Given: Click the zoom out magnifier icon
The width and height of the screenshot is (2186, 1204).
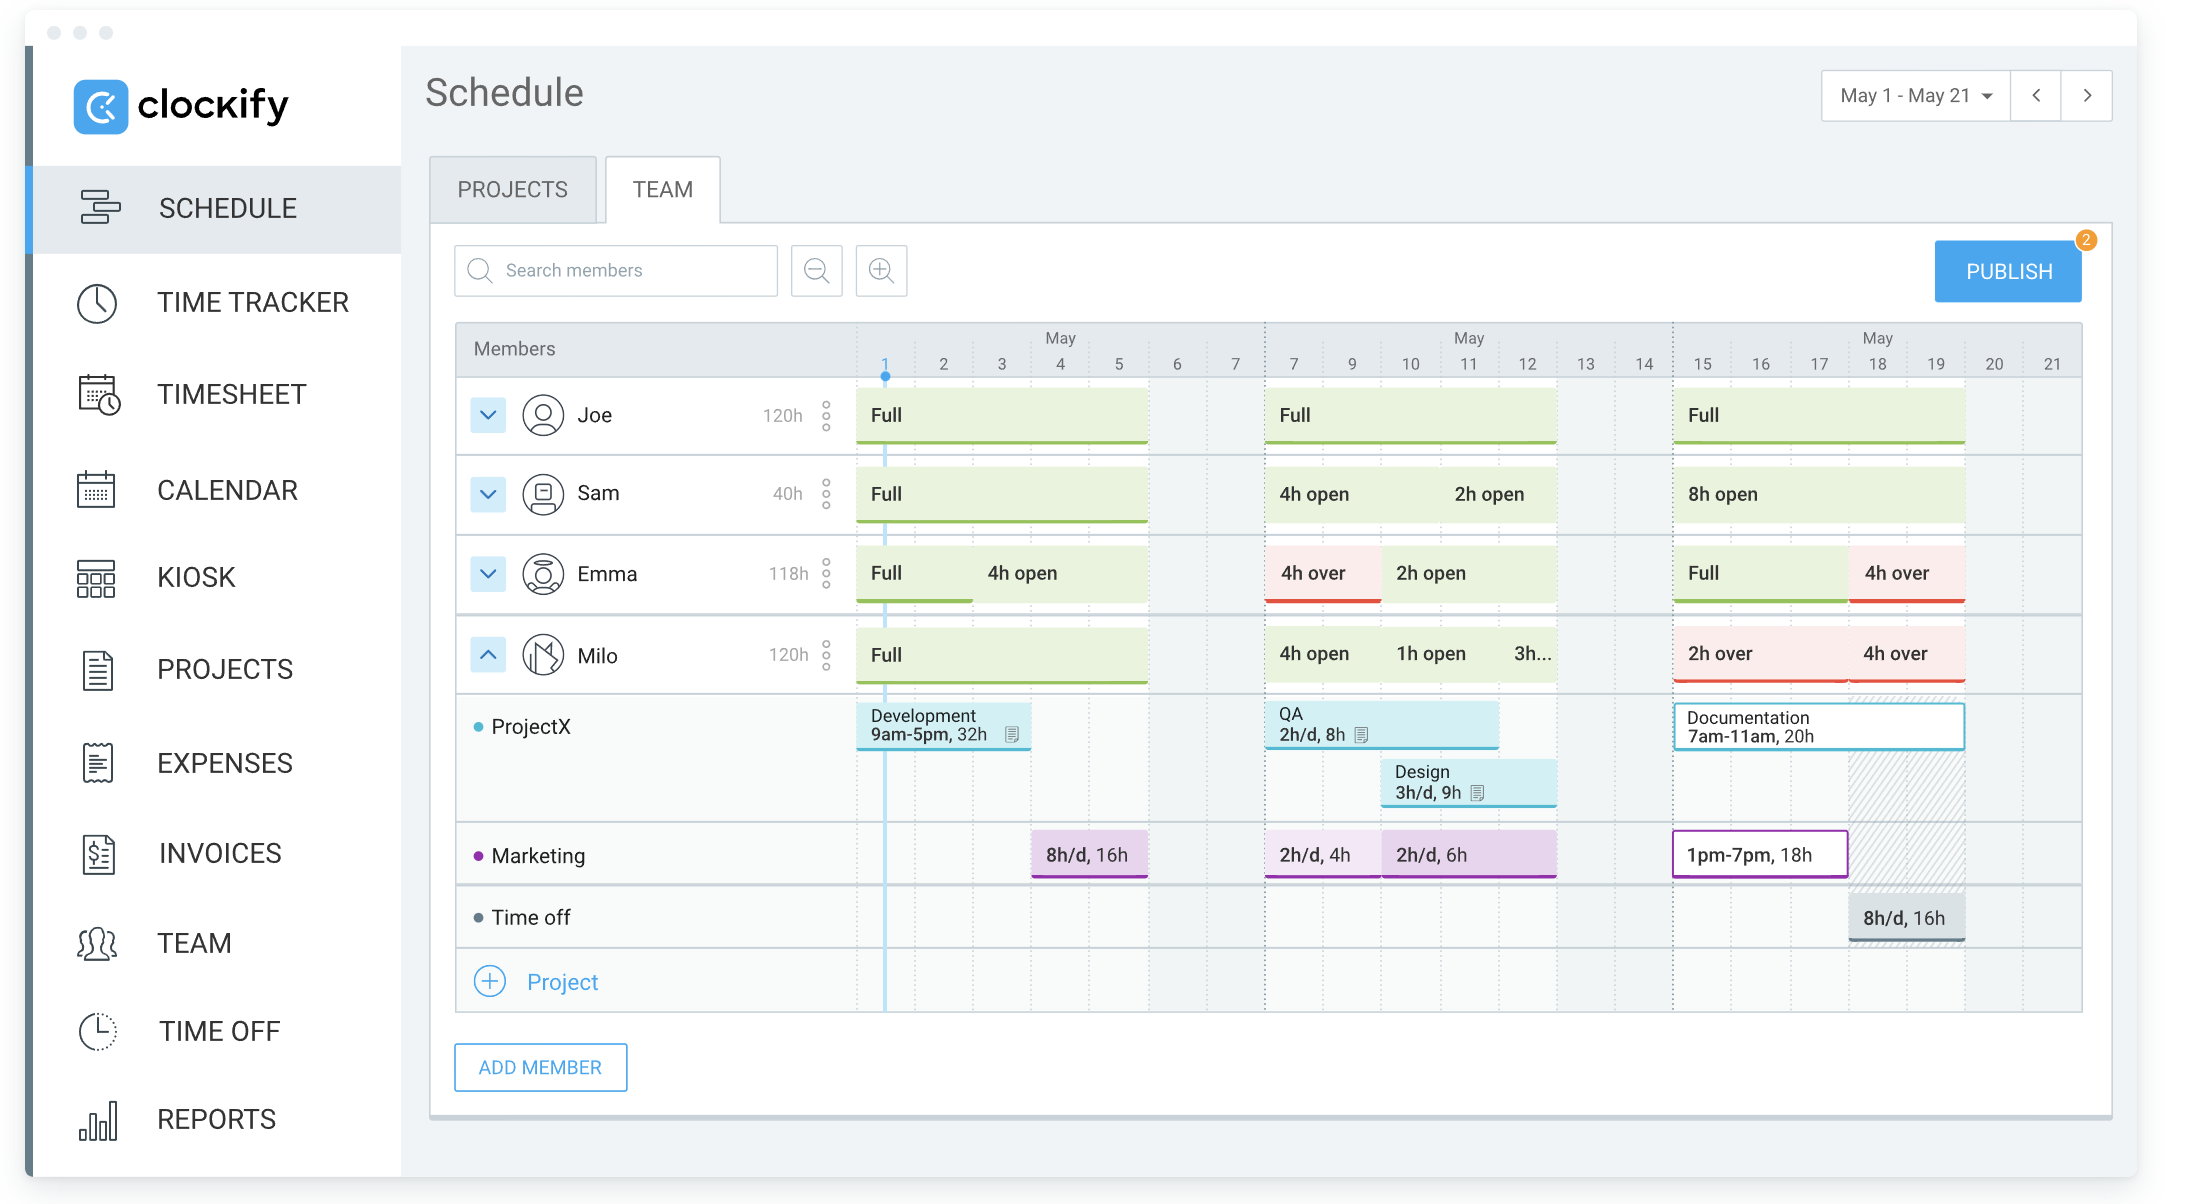Looking at the screenshot, I should pyautogui.click(x=816, y=271).
